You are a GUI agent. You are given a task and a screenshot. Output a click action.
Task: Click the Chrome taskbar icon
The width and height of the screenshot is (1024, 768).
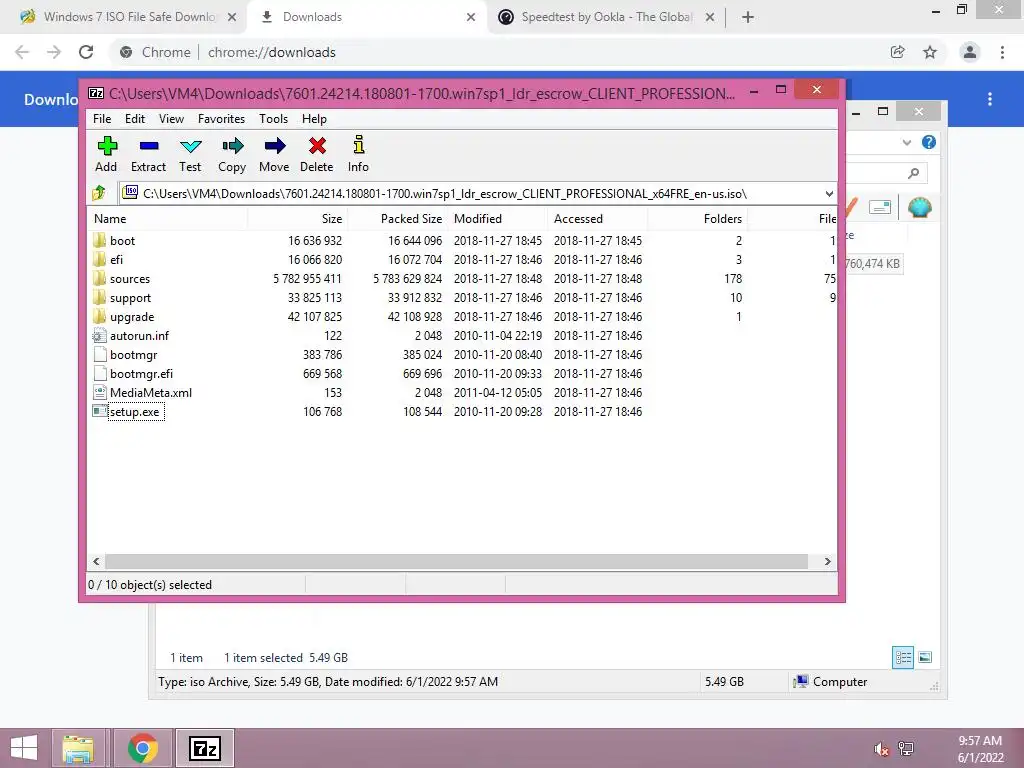click(142, 748)
